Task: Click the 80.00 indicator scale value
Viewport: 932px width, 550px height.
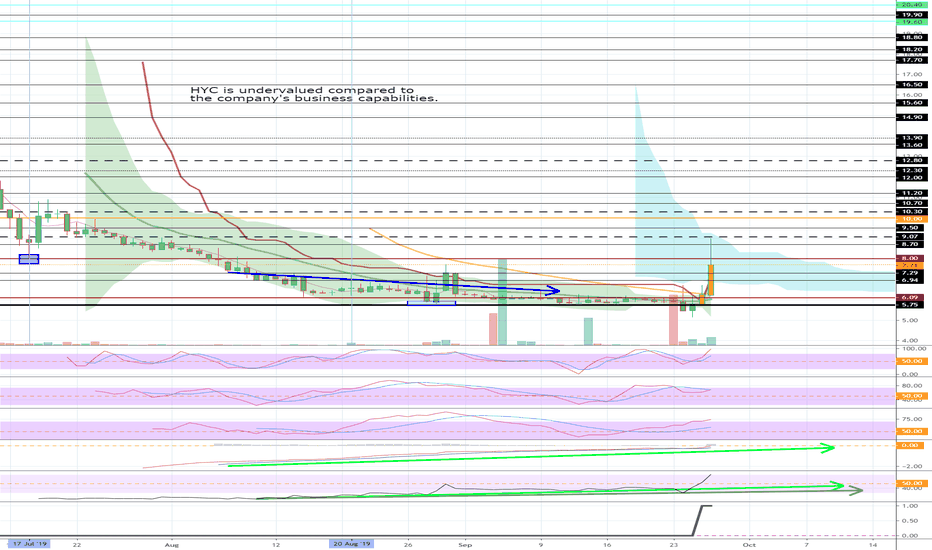Action: pyautogui.click(x=912, y=386)
